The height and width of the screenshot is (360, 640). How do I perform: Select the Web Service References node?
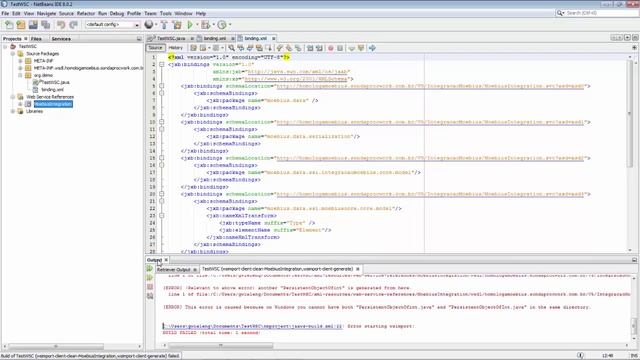(x=50, y=97)
